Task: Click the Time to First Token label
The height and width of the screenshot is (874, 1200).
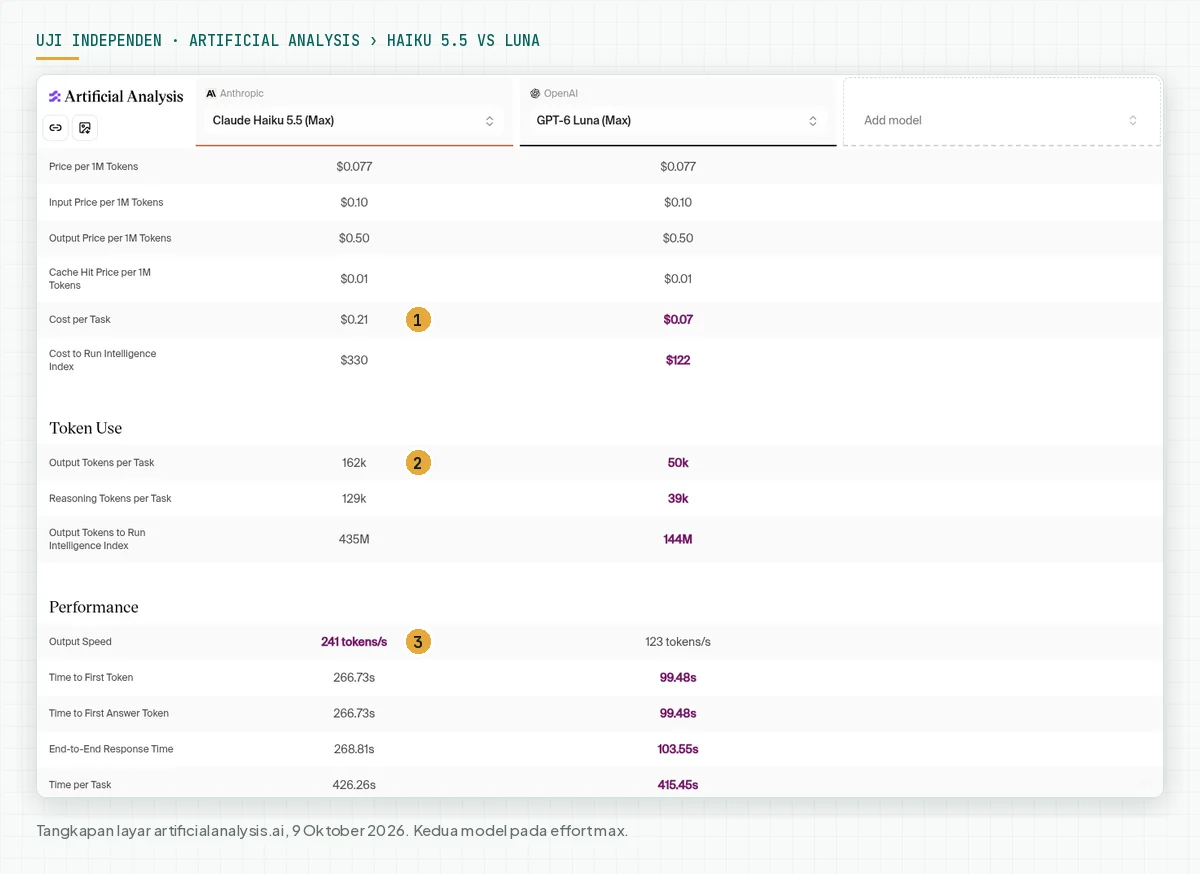Action: click(91, 678)
